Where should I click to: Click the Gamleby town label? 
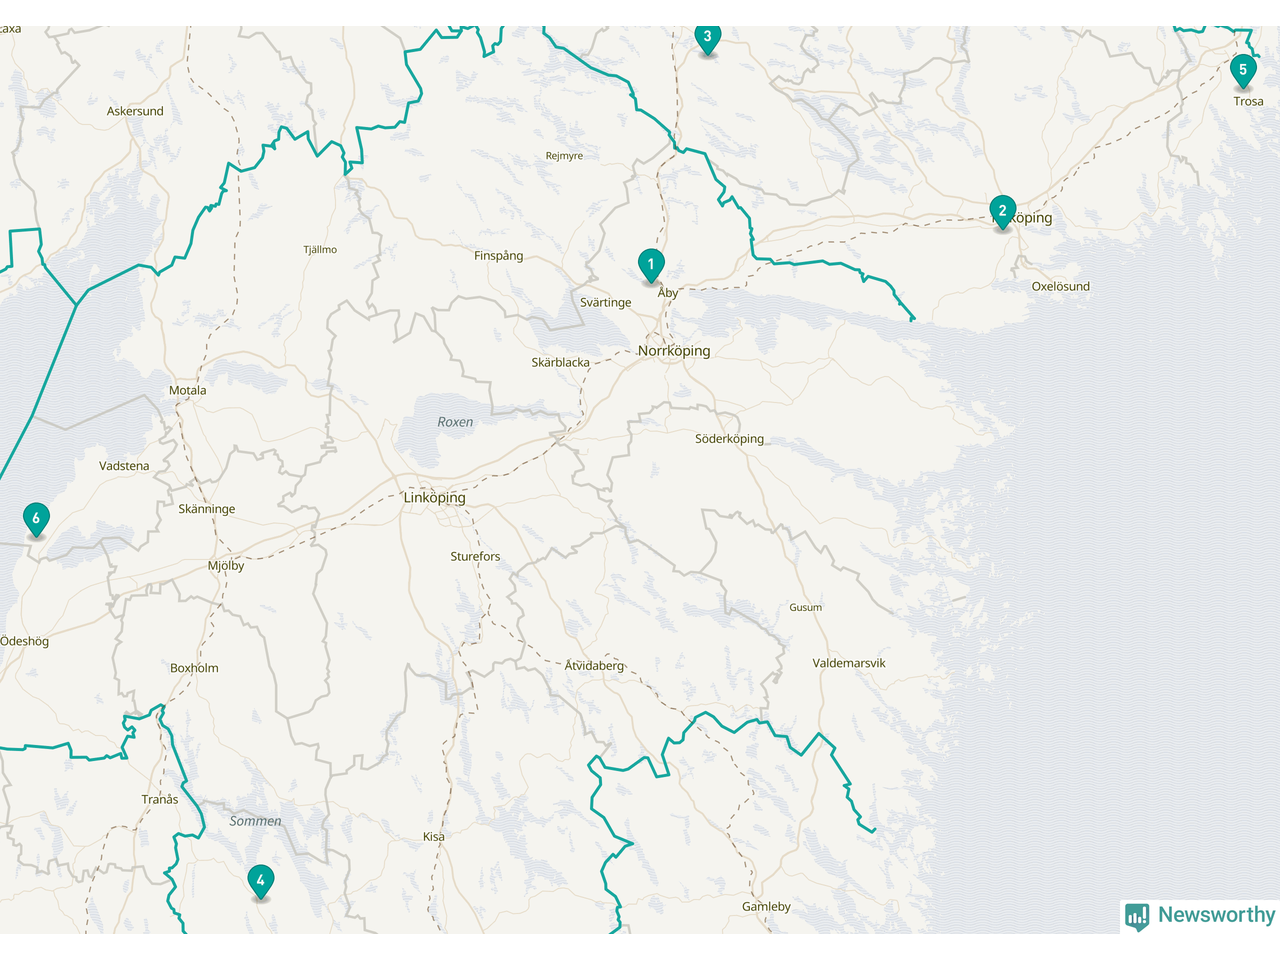click(x=766, y=907)
